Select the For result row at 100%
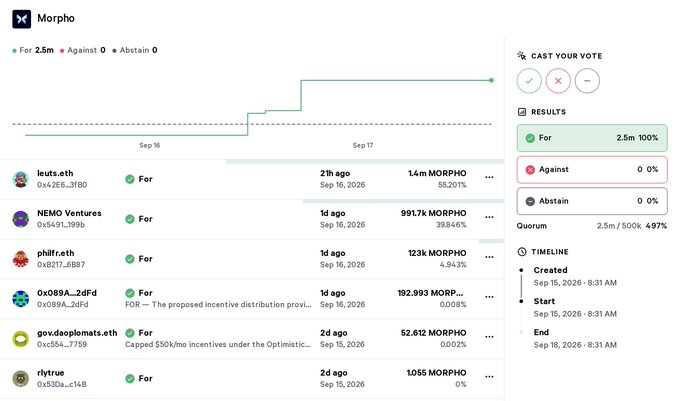 click(x=592, y=138)
